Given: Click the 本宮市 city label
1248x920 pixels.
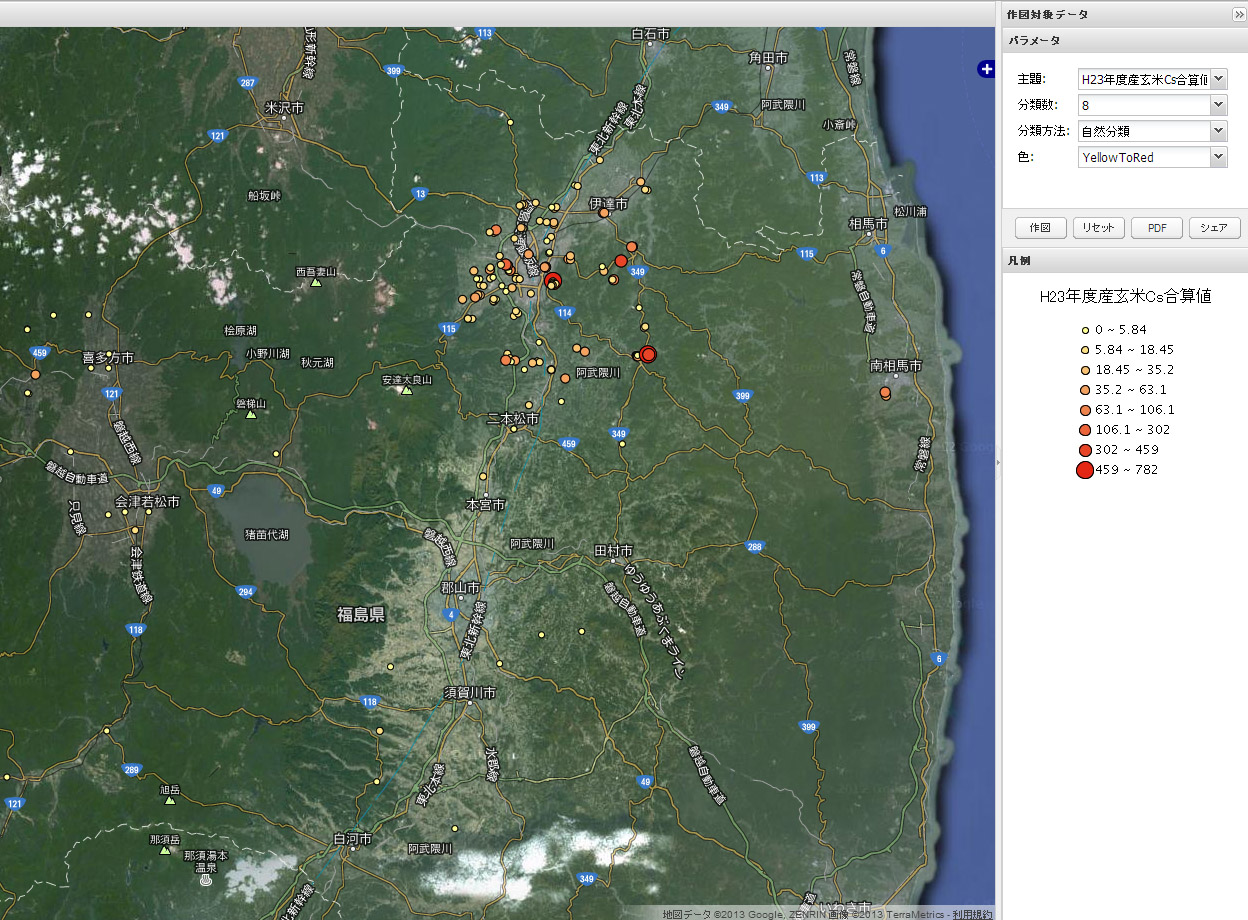Looking at the screenshot, I should point(486,504).
